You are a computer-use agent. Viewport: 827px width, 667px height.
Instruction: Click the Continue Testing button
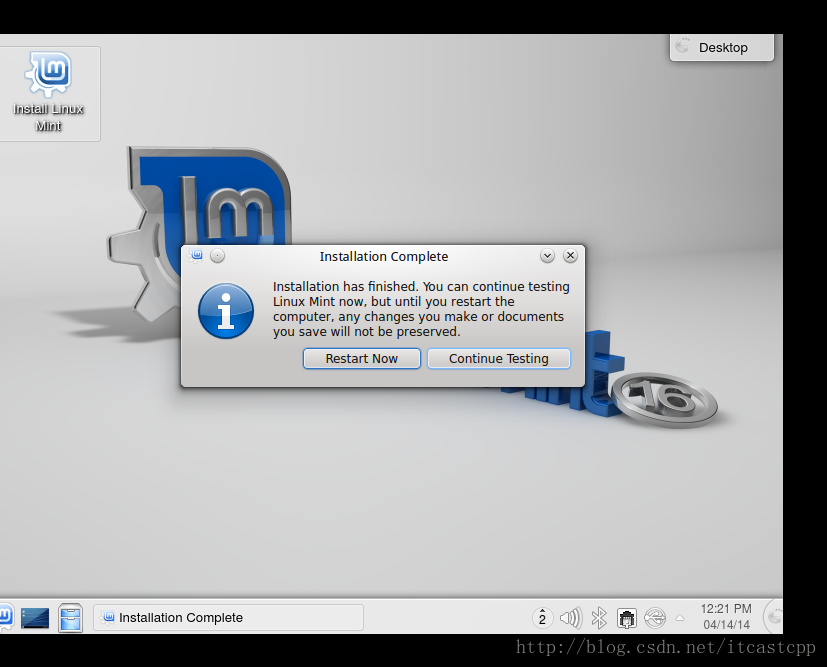[498, 359]
